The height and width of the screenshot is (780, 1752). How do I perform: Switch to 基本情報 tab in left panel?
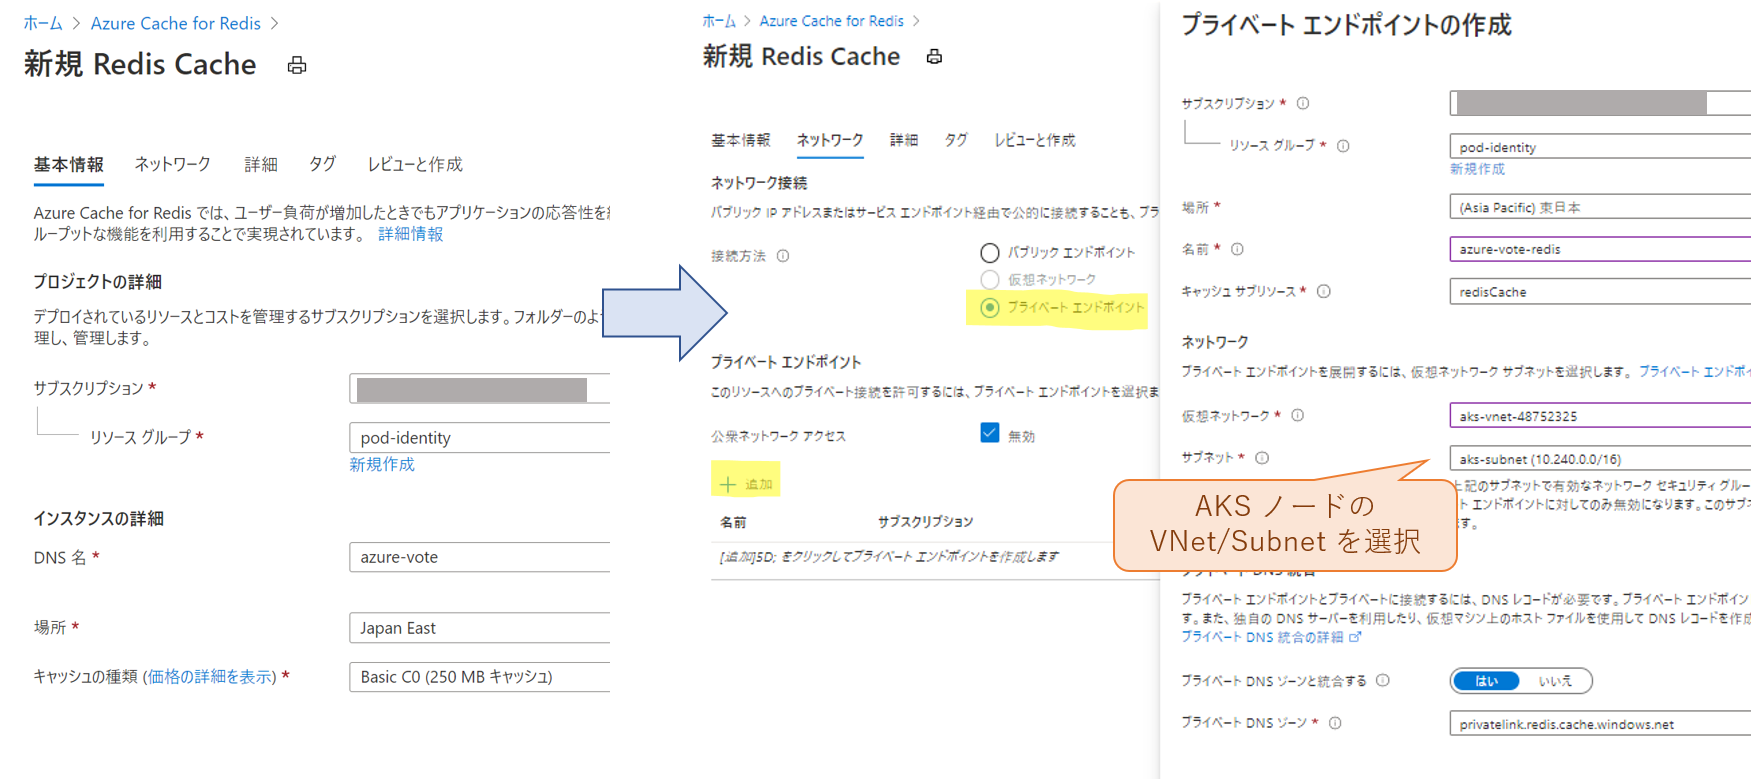[69, 165]
